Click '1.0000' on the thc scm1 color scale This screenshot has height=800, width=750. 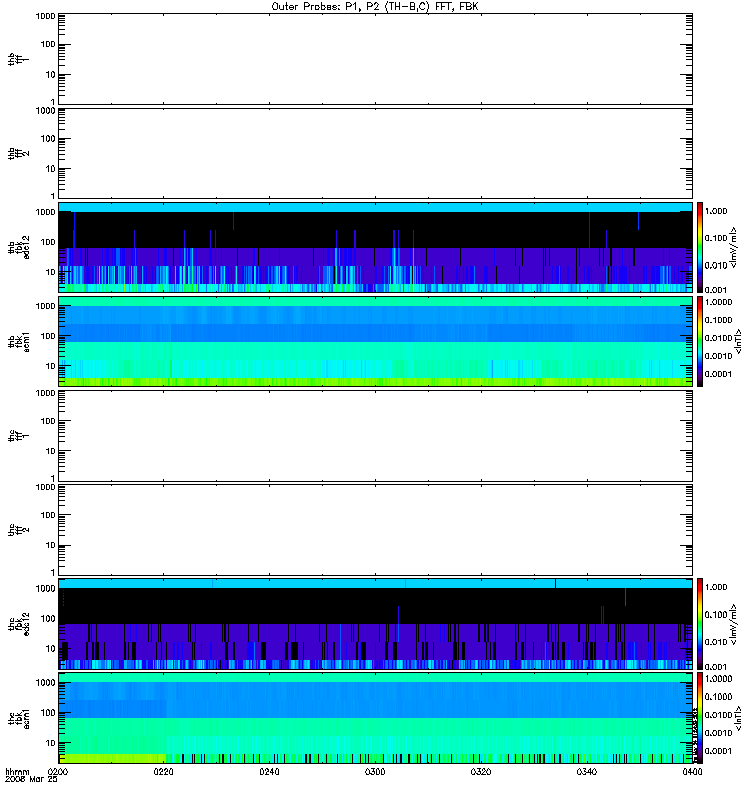tap(718, 679)
